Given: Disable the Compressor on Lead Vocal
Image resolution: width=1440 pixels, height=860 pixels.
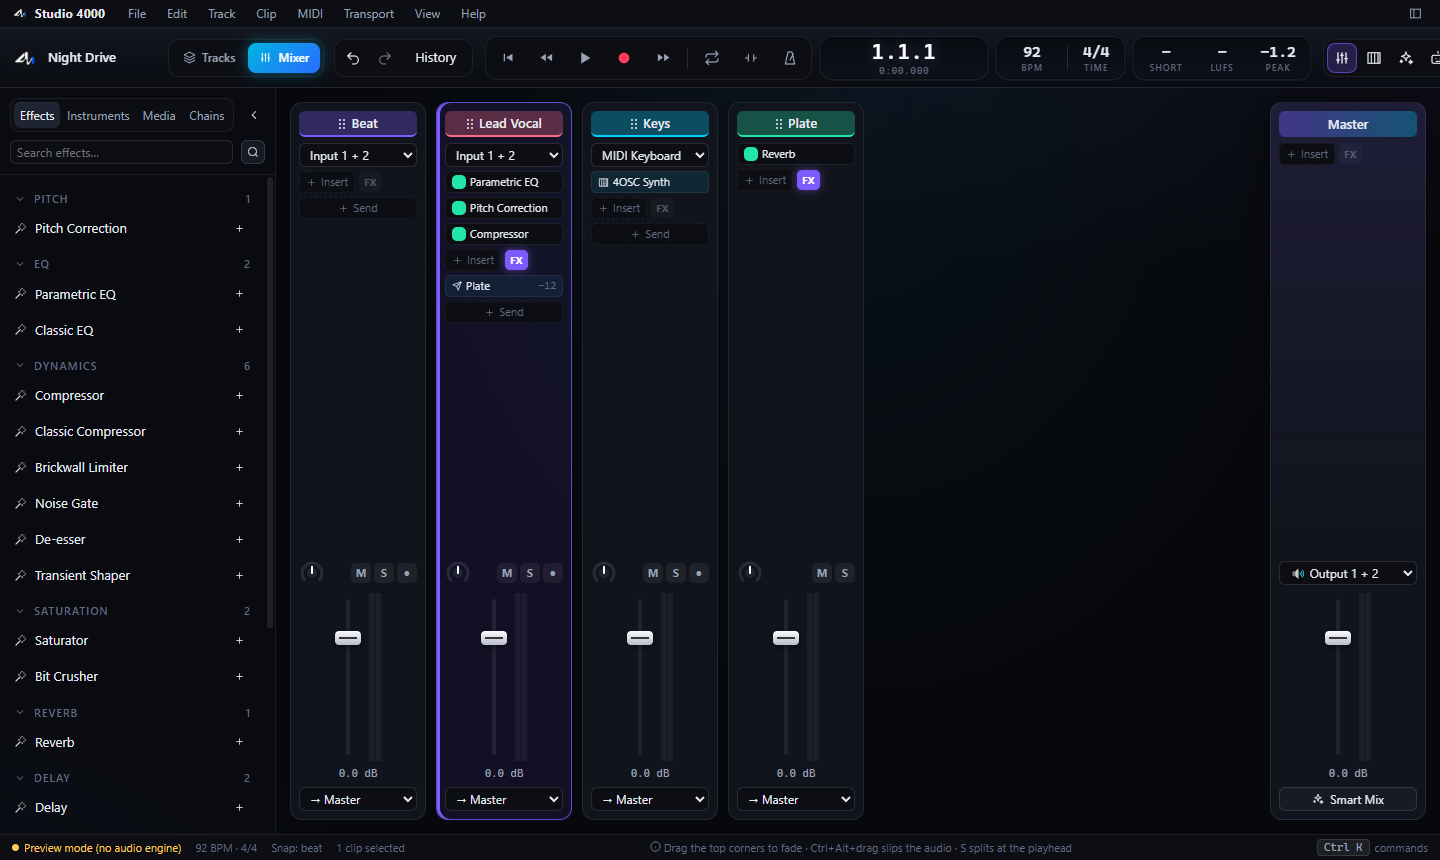Looking at the screenshot, I should point(459,234).
